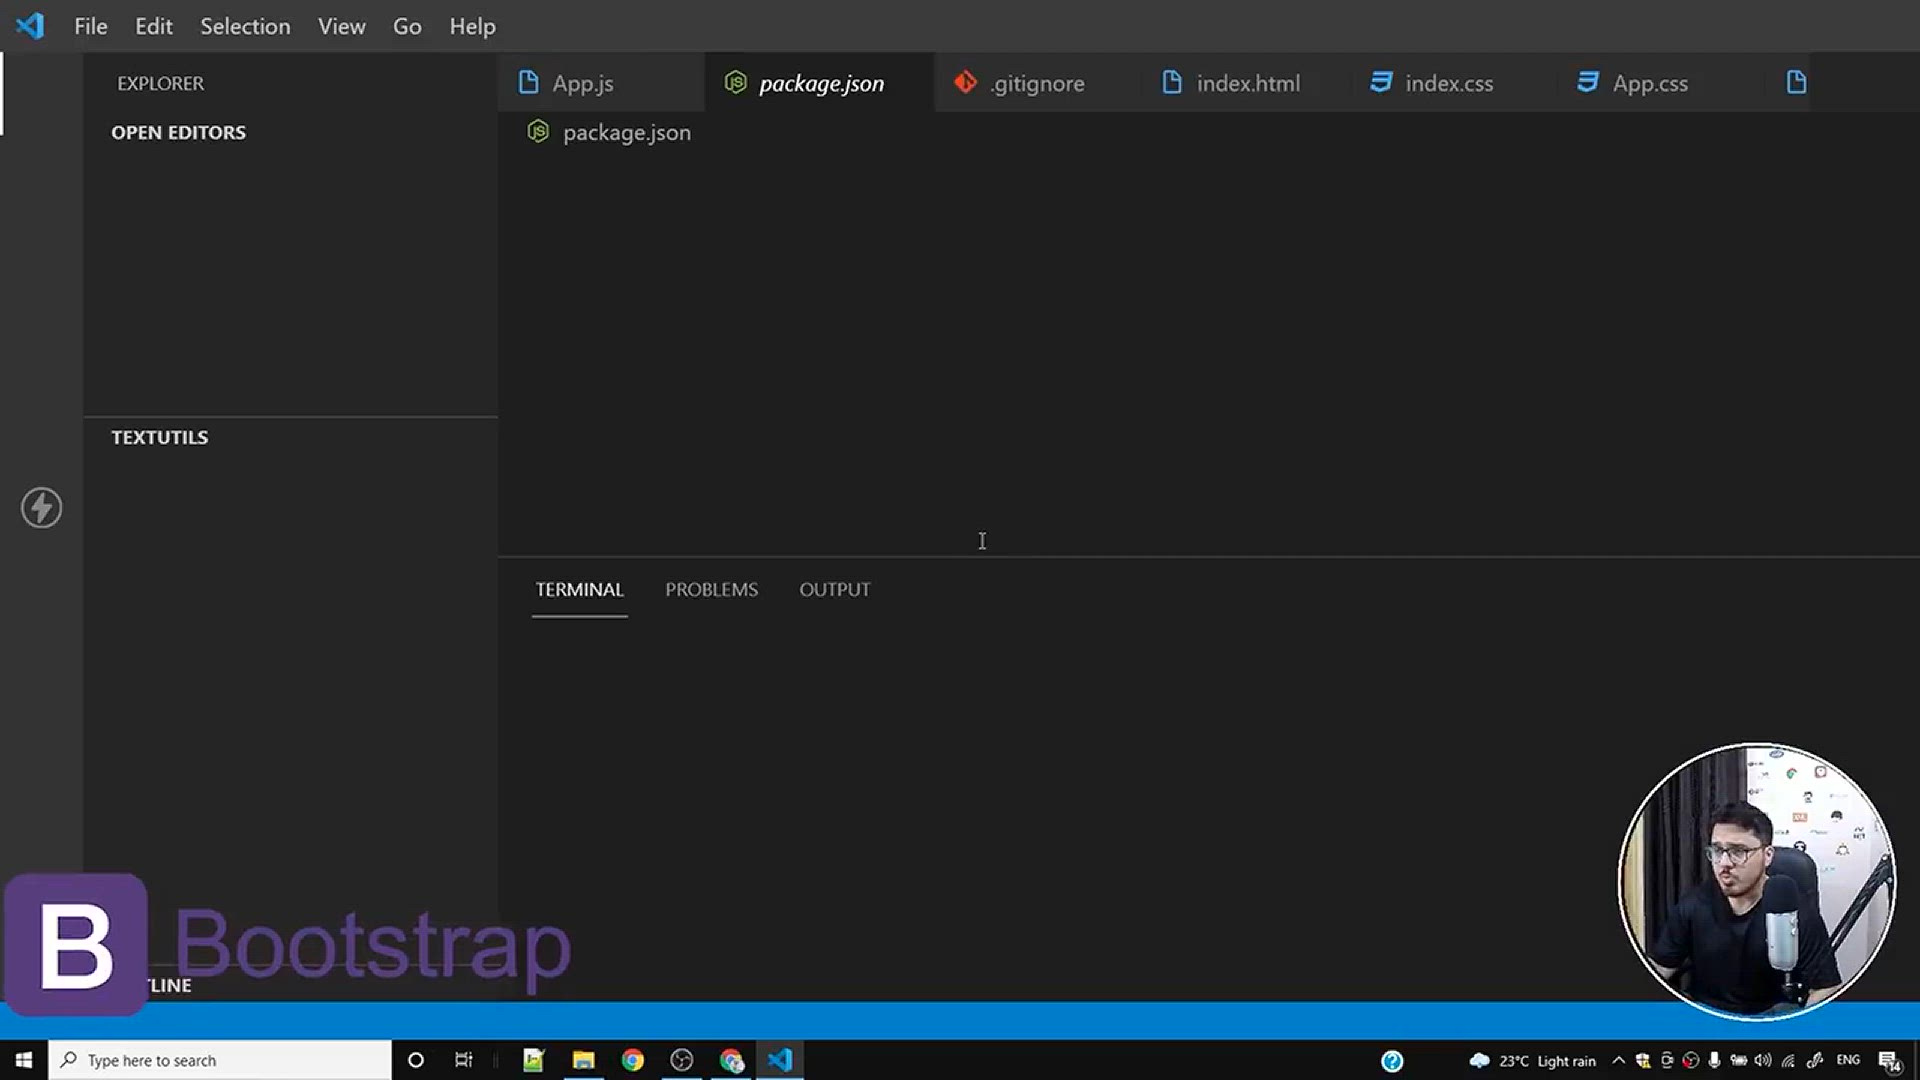Click the file icon on App.js tab
The height and width of the screenshot is (1080, 1920).
click(x=528, y=82)
